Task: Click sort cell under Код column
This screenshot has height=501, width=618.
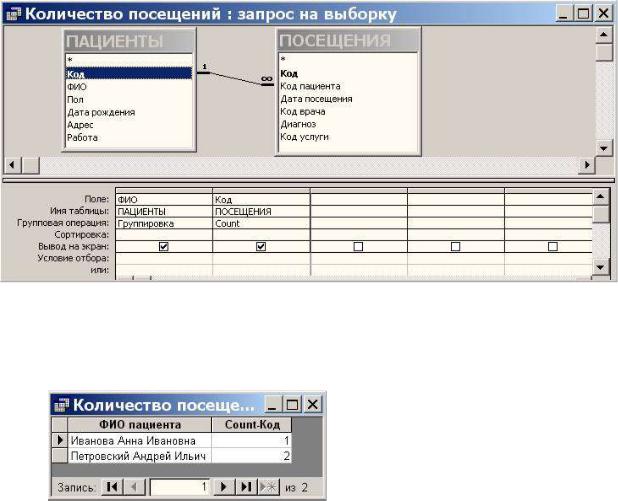Action: [261, 235]
